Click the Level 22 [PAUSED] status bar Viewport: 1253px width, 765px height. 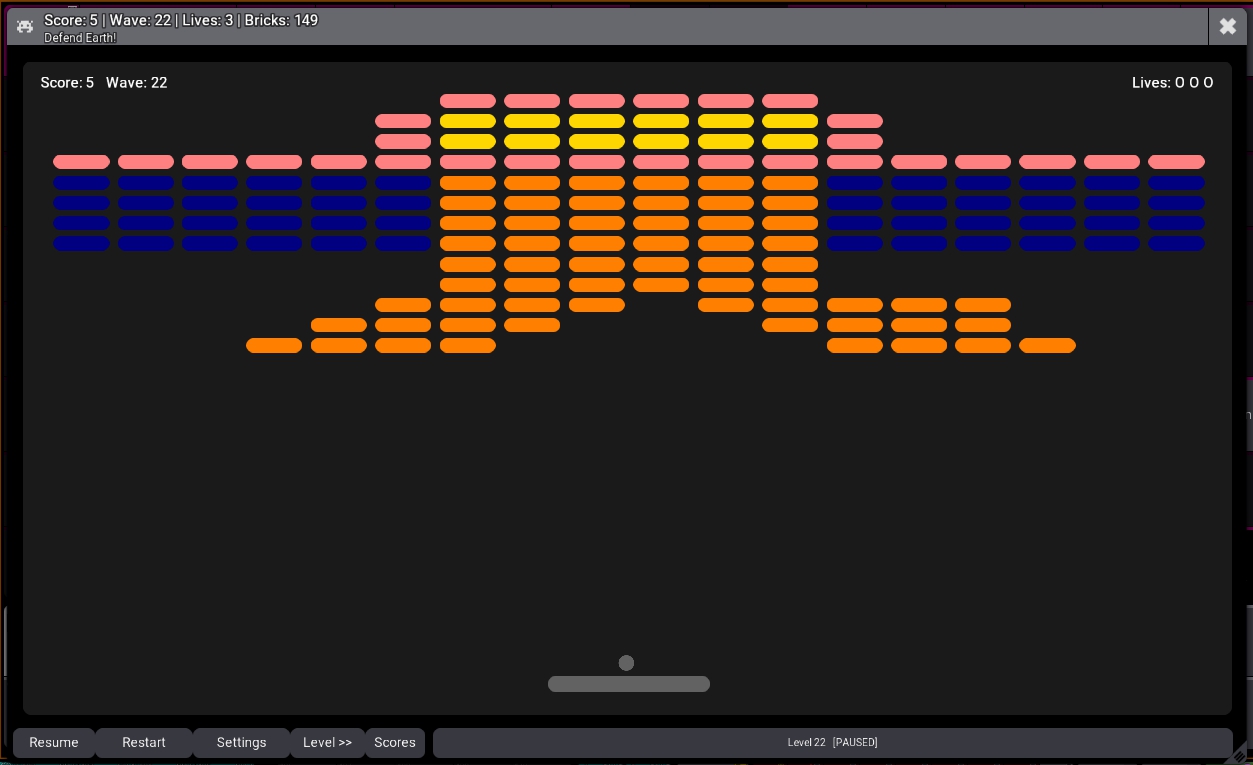pyautogui.click(x=832, y=742)
